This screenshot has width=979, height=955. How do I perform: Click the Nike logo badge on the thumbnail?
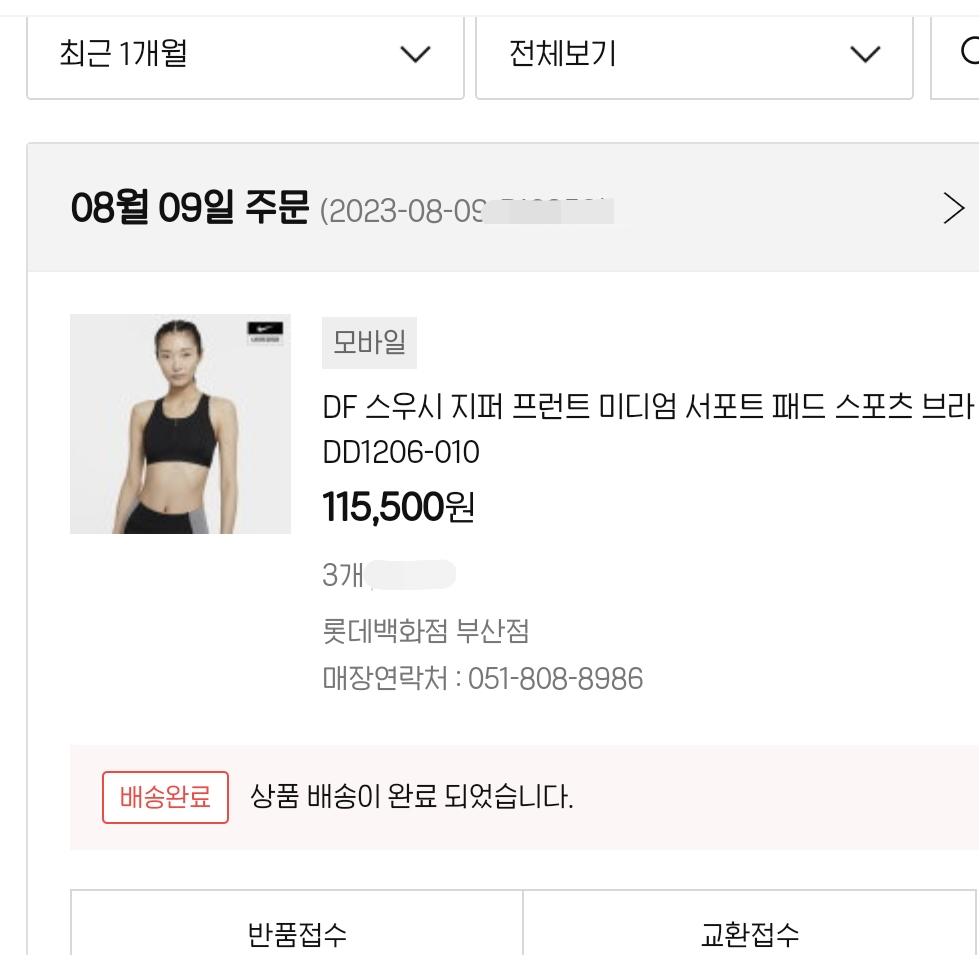(x=263, y=334)
